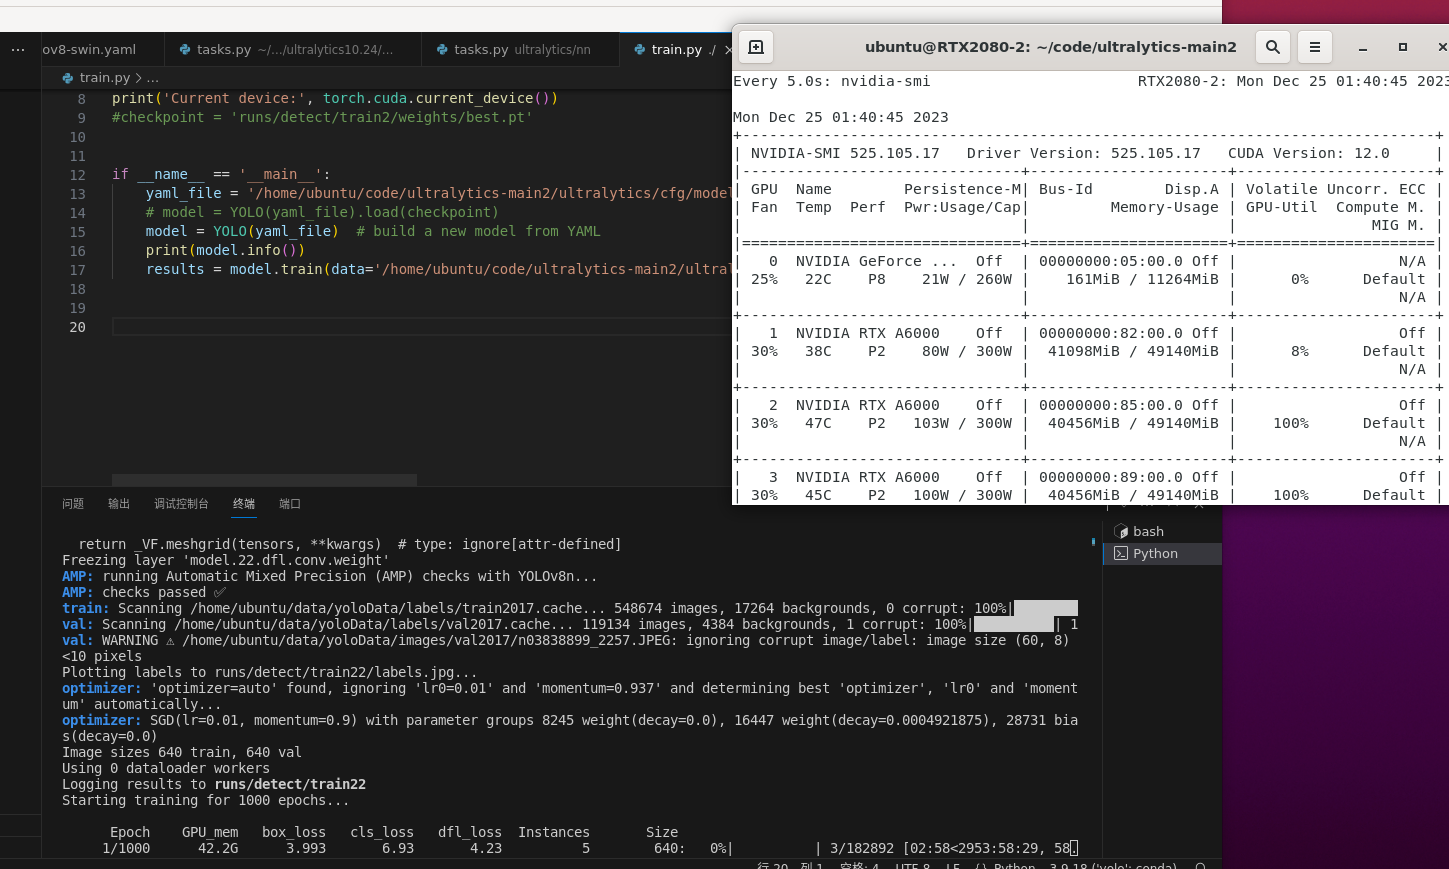
Task: Click the val2017.cache scanning progress bar
Action: click(x=1014, y=624)
